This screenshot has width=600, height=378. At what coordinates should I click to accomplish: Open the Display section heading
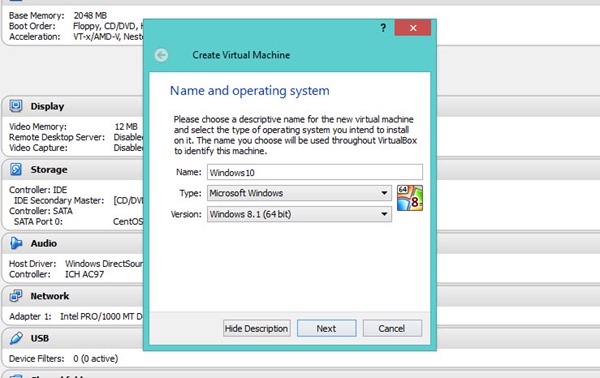pyautogui.click(x=47, y=106)
